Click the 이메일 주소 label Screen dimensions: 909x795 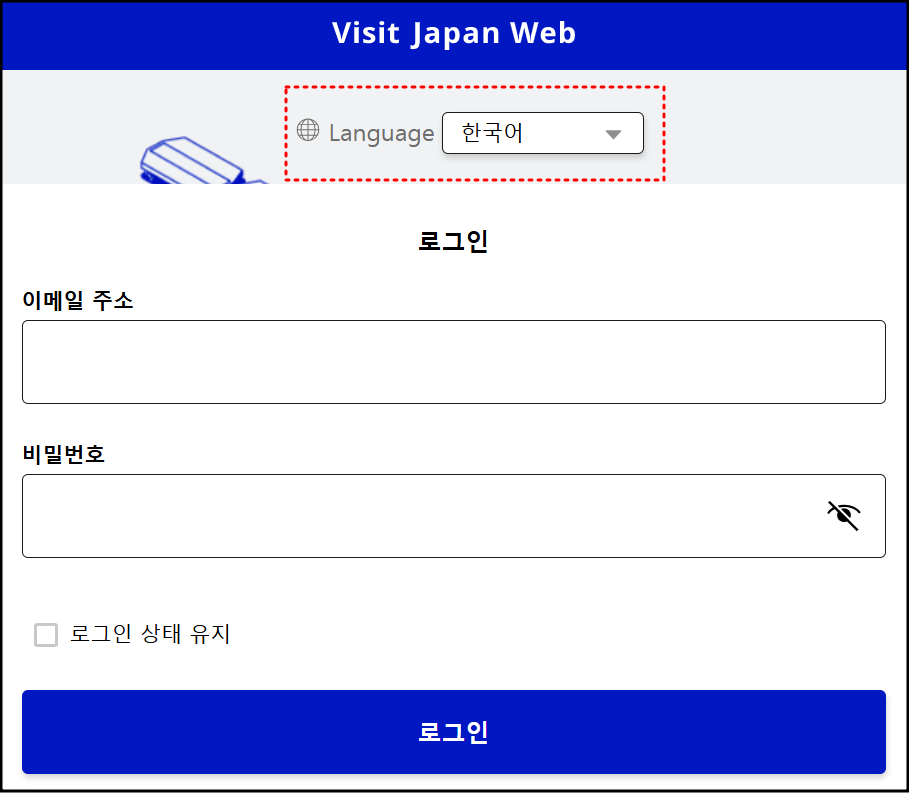pyautogui.click(x=78, y=300)
